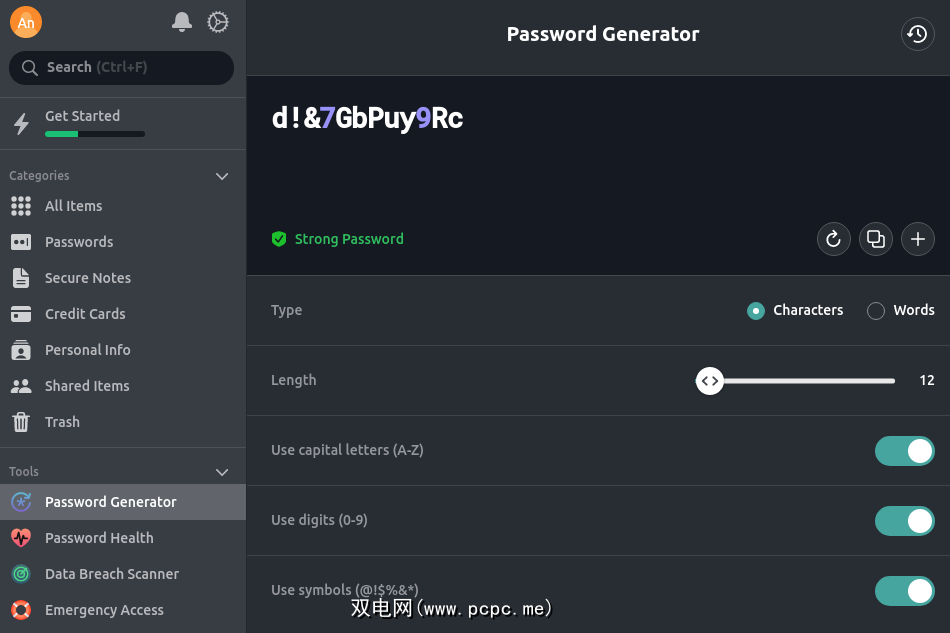Open password generator history icon
Image resolution: width=950 pixels, height=633 pixels.
pyautogui.click(x=917, y=34)
